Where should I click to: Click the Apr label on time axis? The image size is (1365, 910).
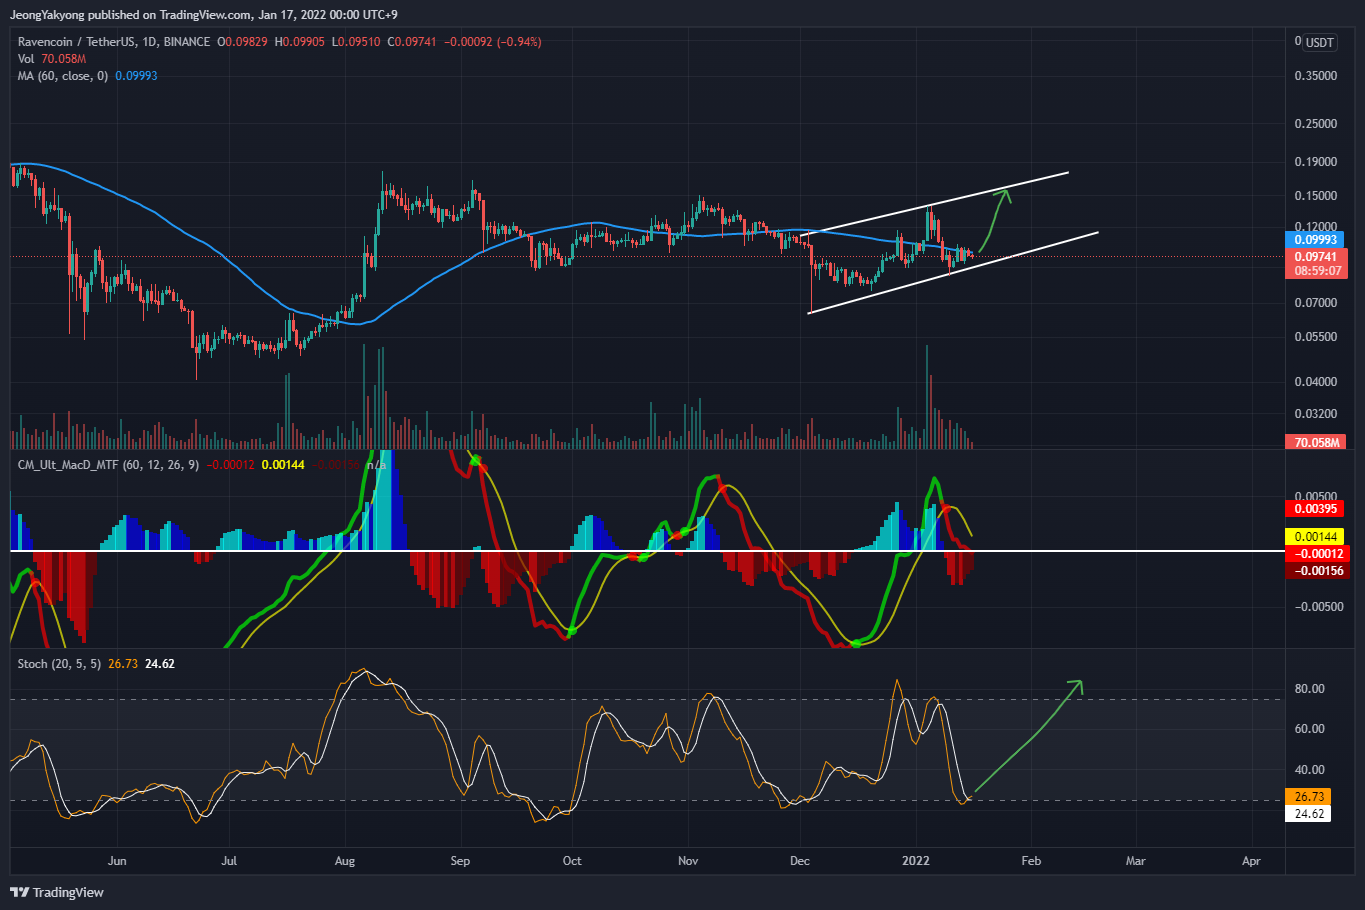coord(1251,861)
